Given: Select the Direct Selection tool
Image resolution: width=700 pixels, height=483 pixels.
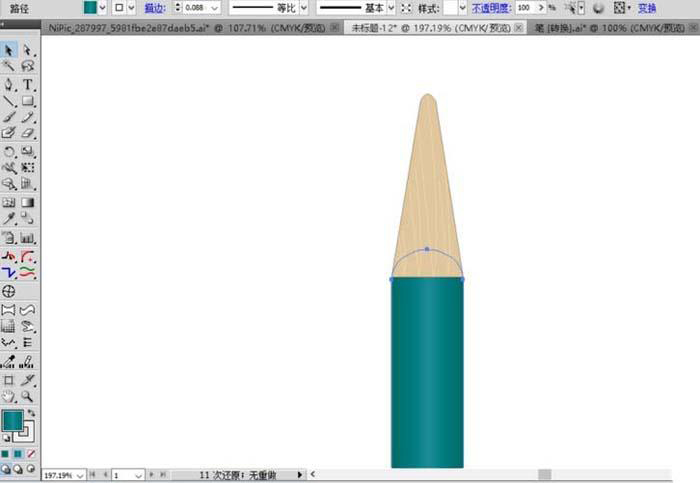Looking at the screenshot, I should click(x=28, y=50).
